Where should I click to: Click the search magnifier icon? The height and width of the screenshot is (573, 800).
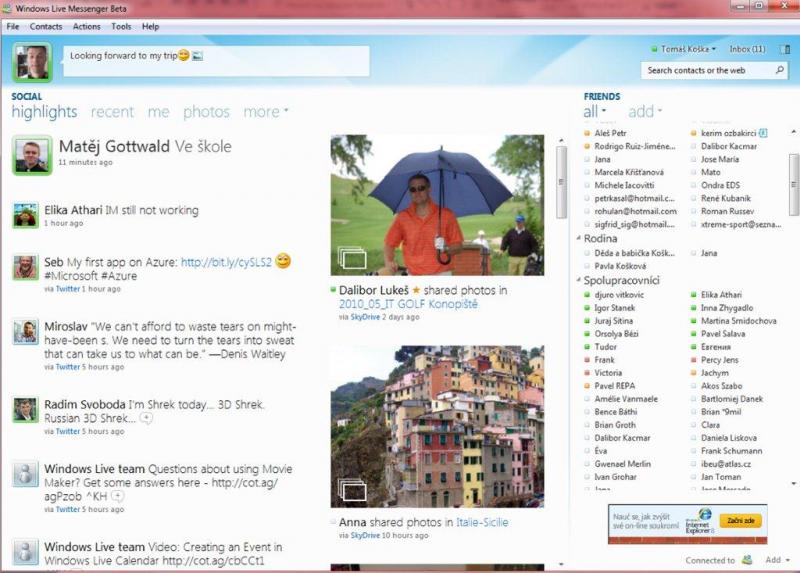[x=780, y=70]
